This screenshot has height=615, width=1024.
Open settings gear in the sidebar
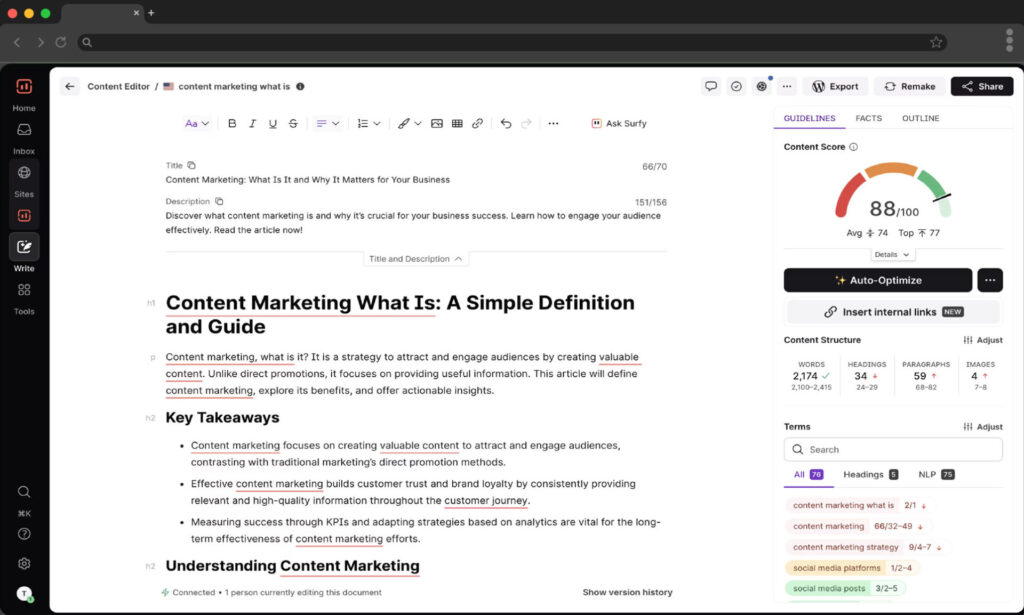pos(24,563)
